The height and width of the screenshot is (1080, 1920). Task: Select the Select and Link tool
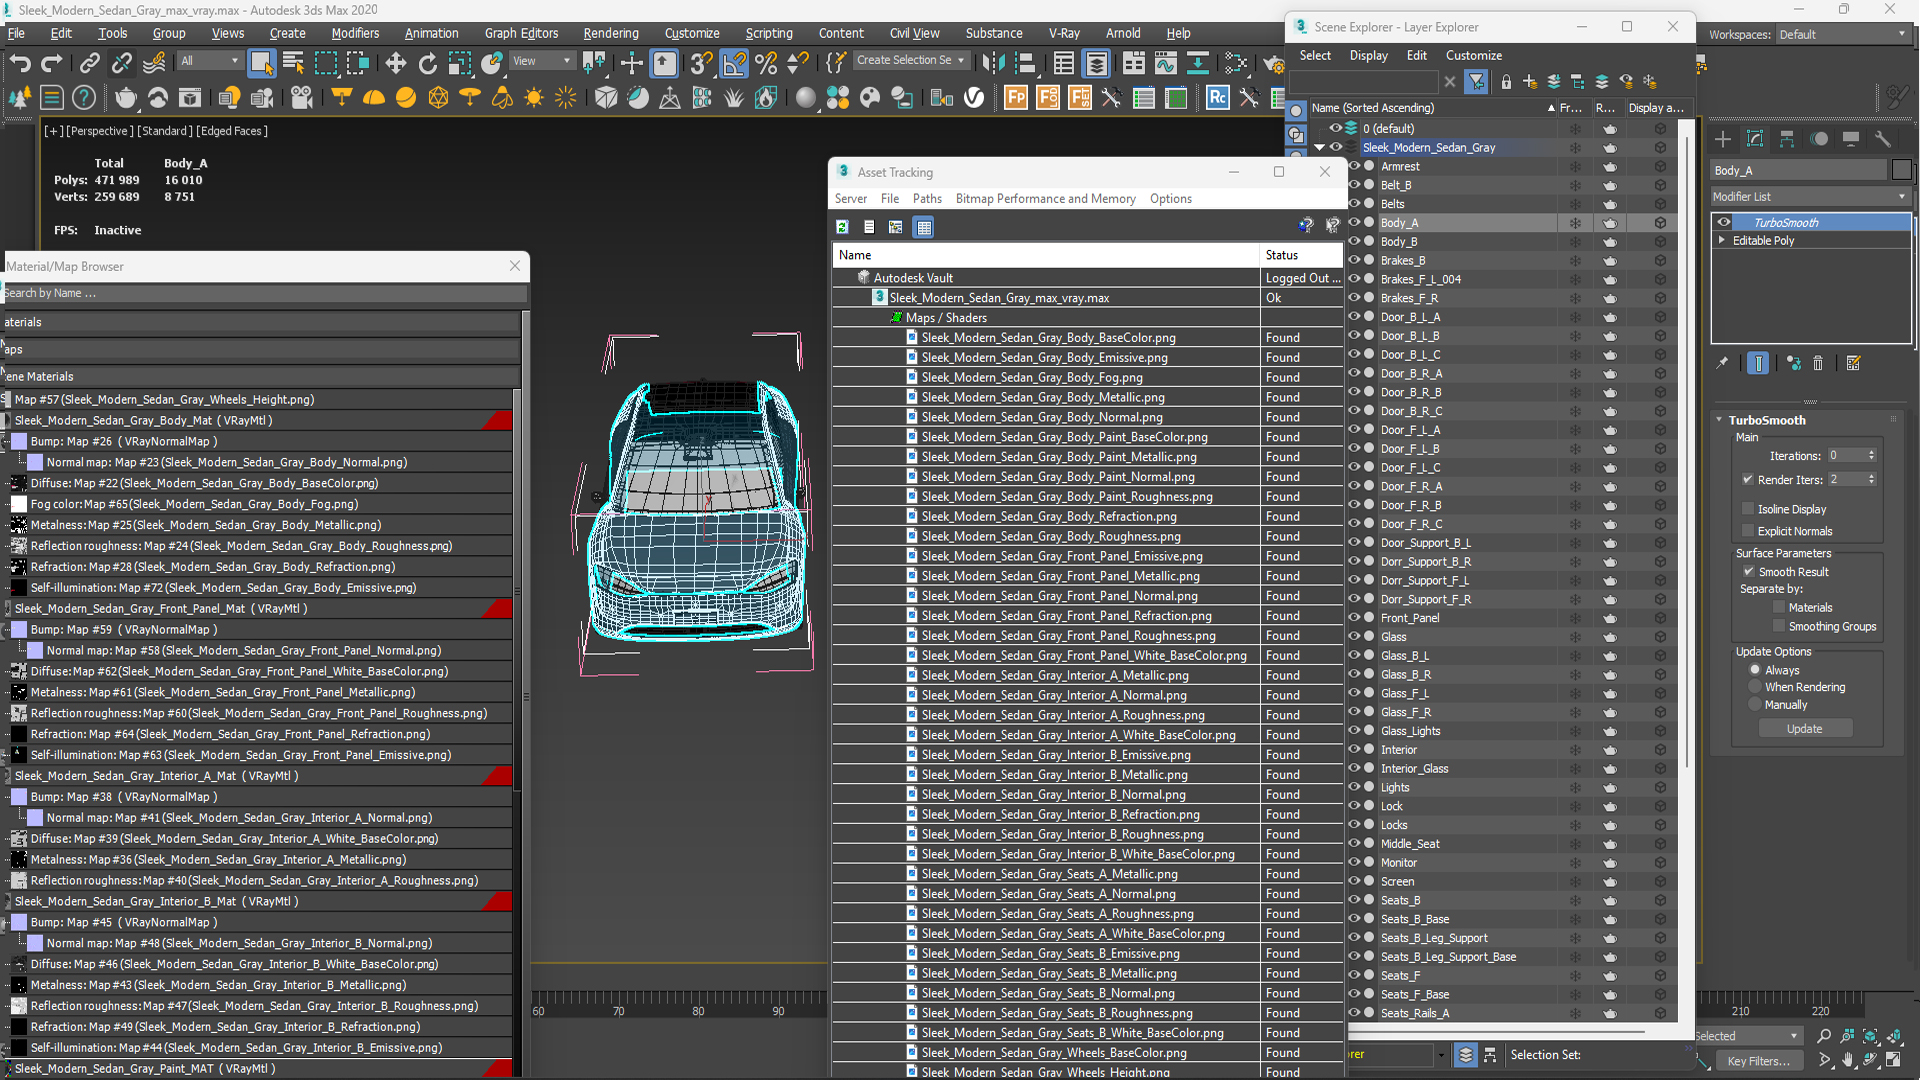click(x=89, y=63)
